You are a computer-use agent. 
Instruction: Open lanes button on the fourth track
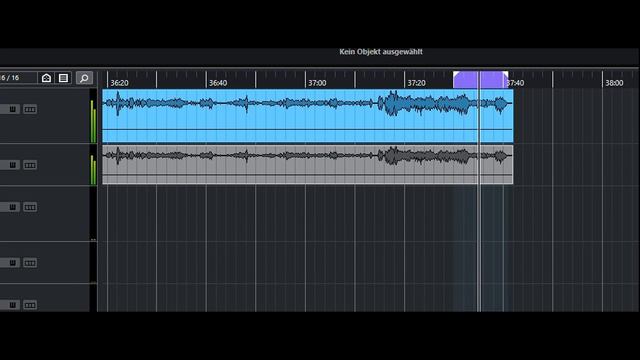pyautogui.click(x=30, y=262)
